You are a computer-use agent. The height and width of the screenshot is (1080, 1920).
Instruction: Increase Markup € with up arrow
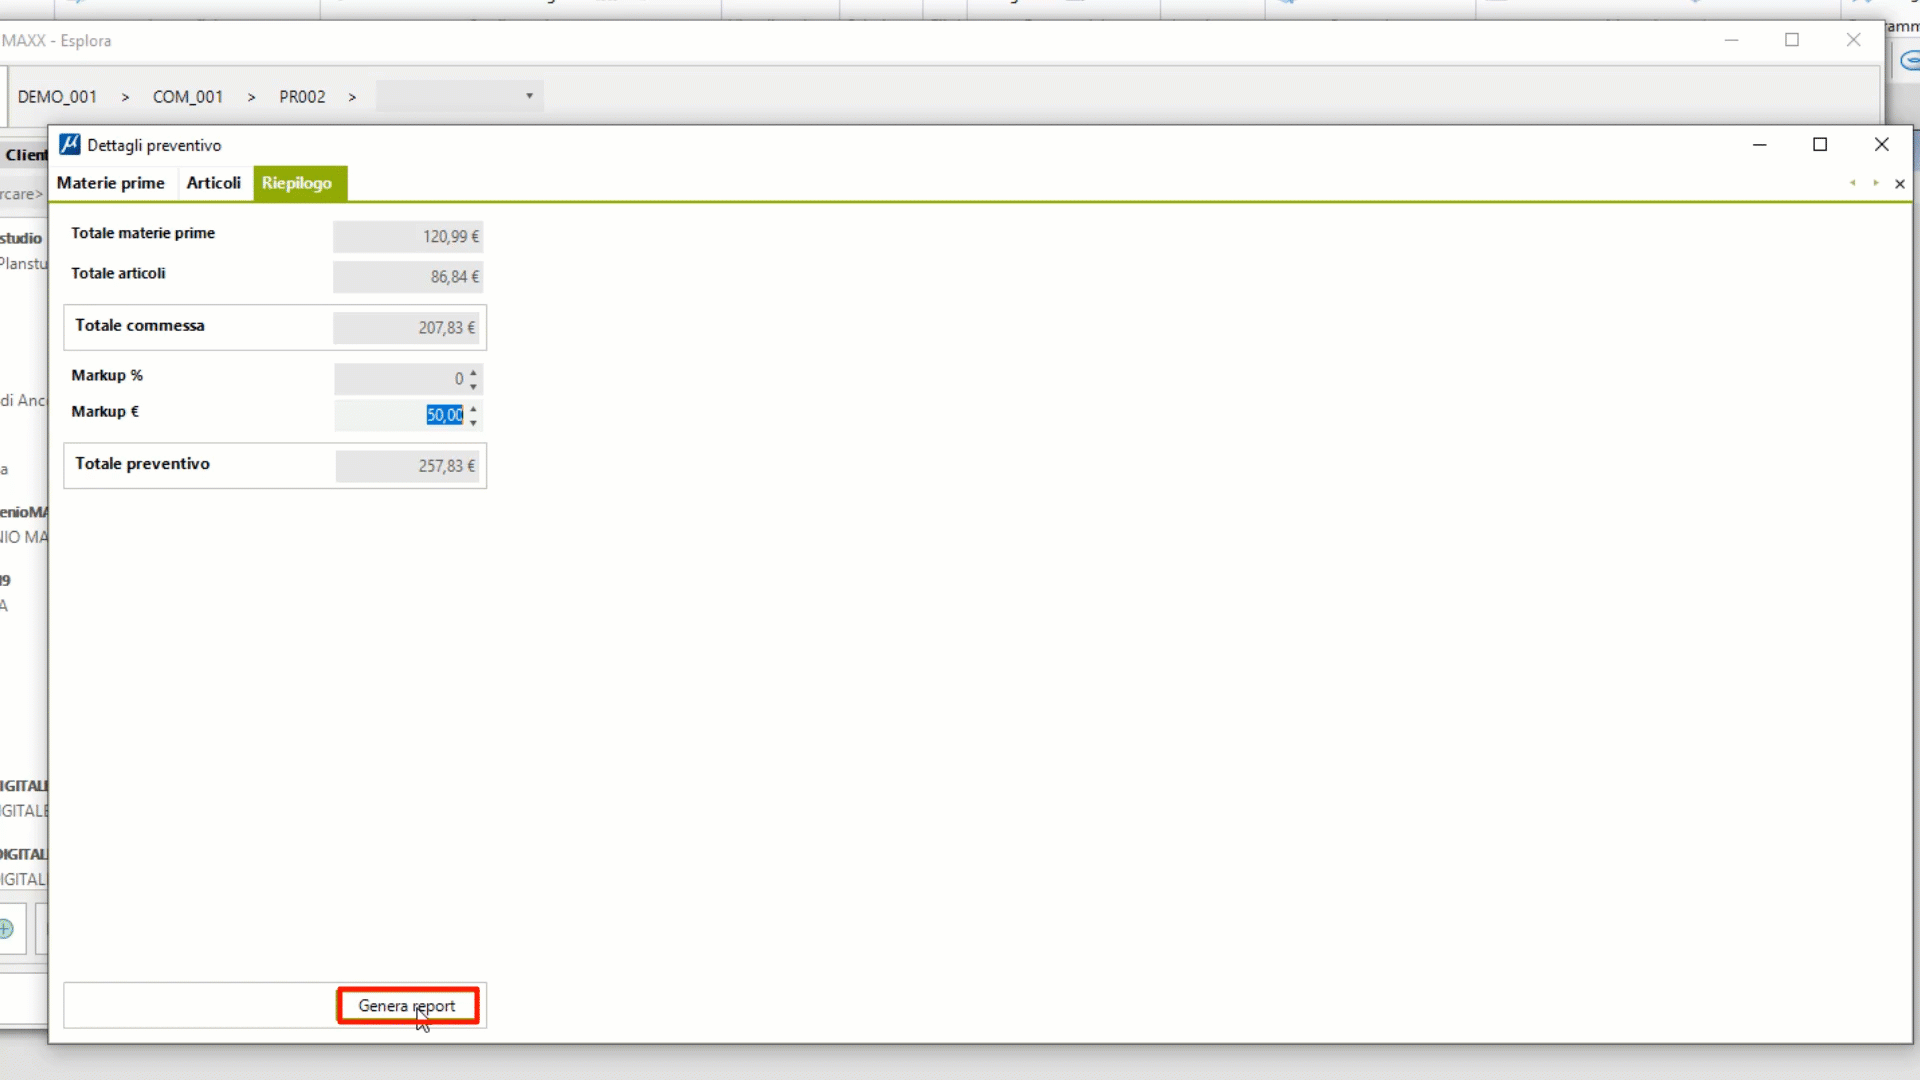(x=474, y=409)
